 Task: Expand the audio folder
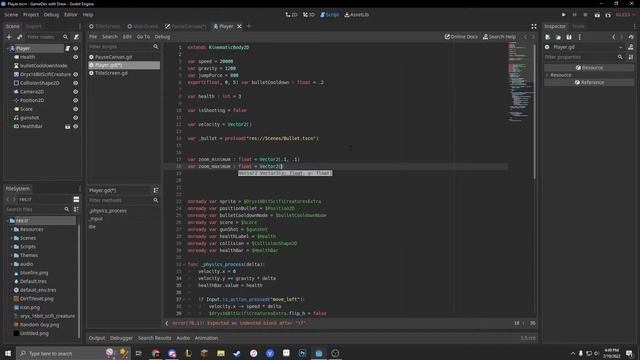click(x=12, y=264)
